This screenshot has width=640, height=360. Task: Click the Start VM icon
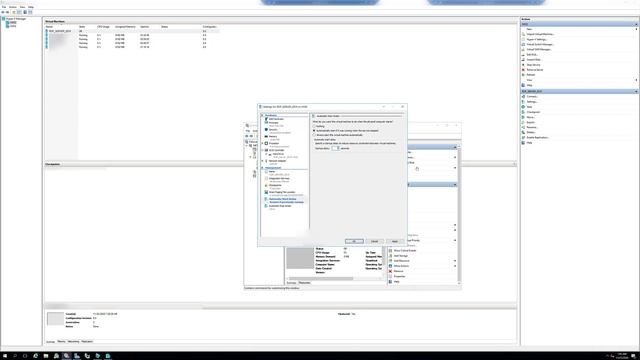coord(523,107)
